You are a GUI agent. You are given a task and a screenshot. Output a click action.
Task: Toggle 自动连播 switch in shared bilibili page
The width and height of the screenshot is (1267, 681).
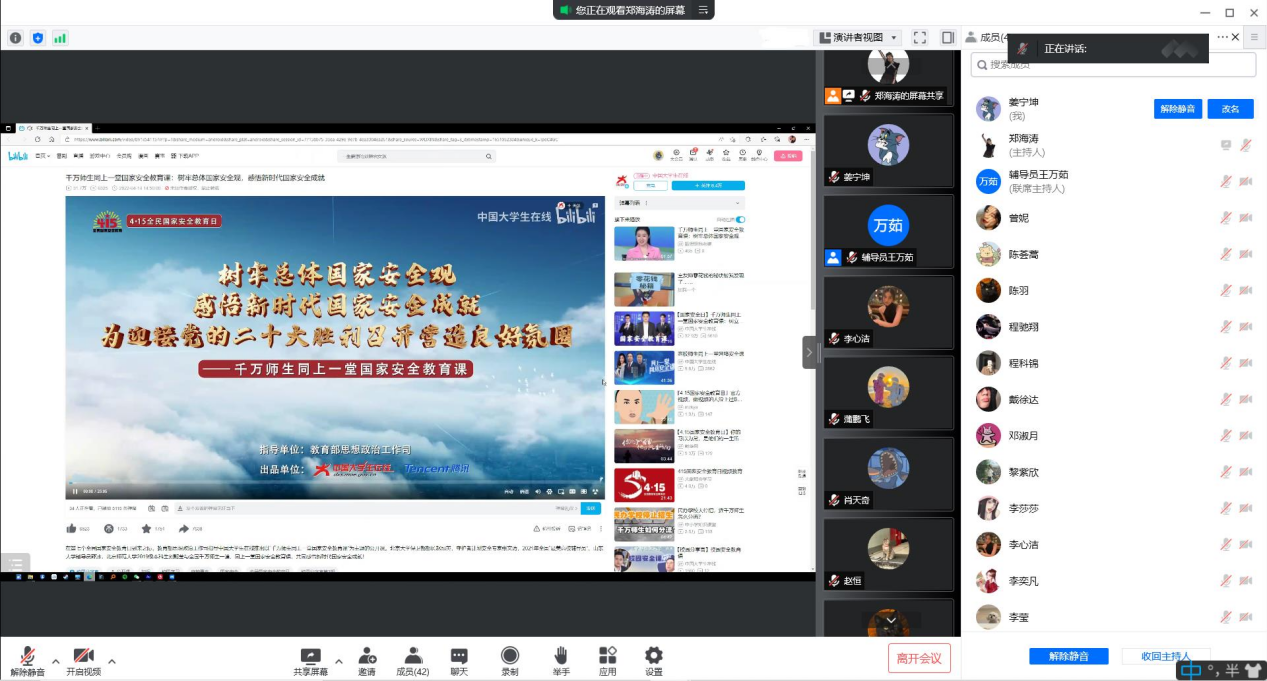[x=741, y=219]
